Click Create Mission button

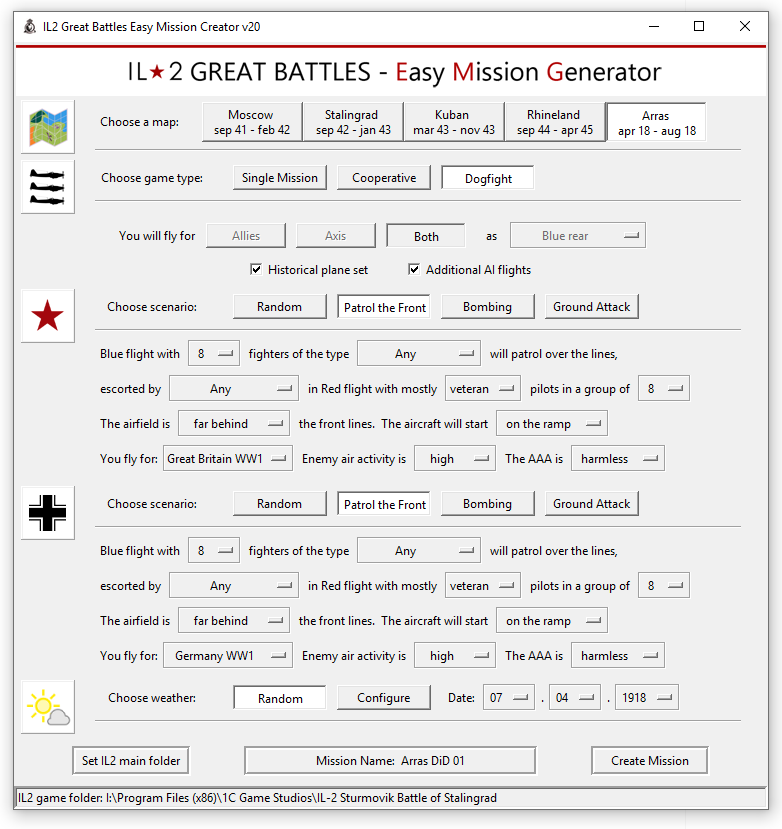(649, 760)
